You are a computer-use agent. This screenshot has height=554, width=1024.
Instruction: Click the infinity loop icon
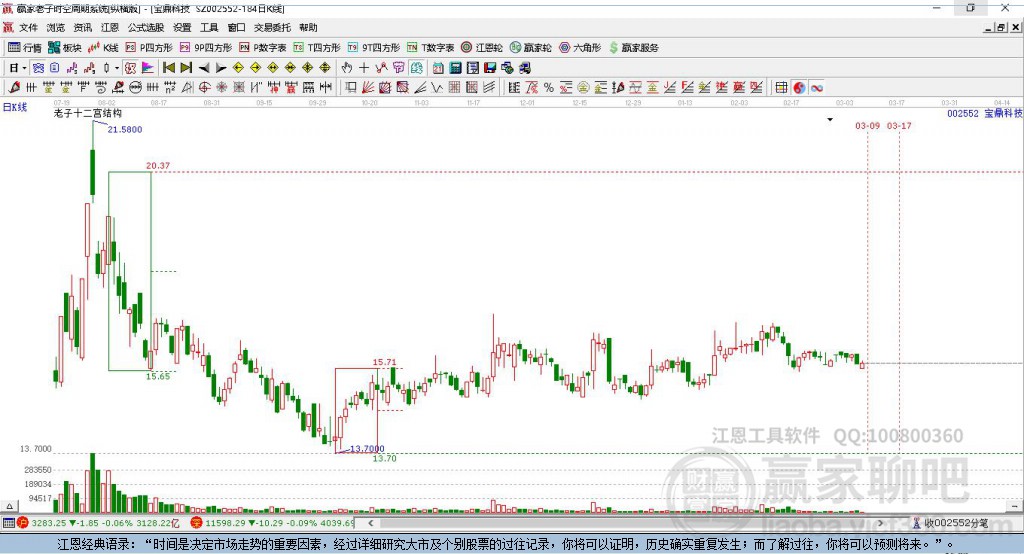point(816,88)
